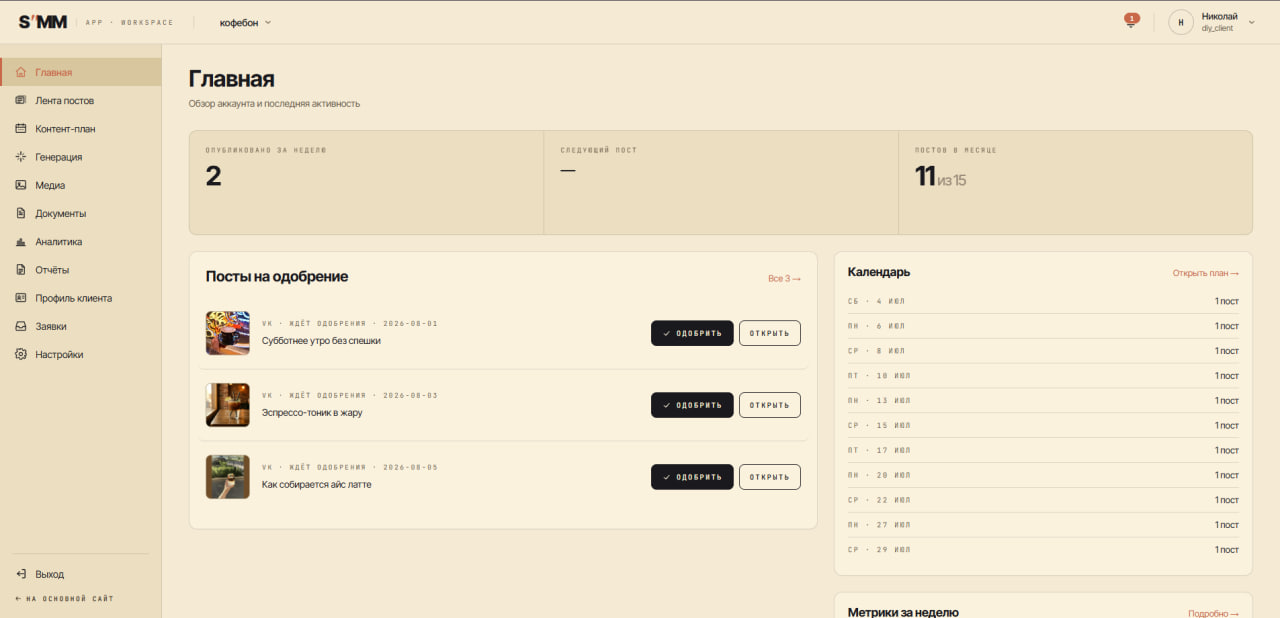Click the Отчёты report icon
The image size is (1280, 618).
click(x=21, y=269)
